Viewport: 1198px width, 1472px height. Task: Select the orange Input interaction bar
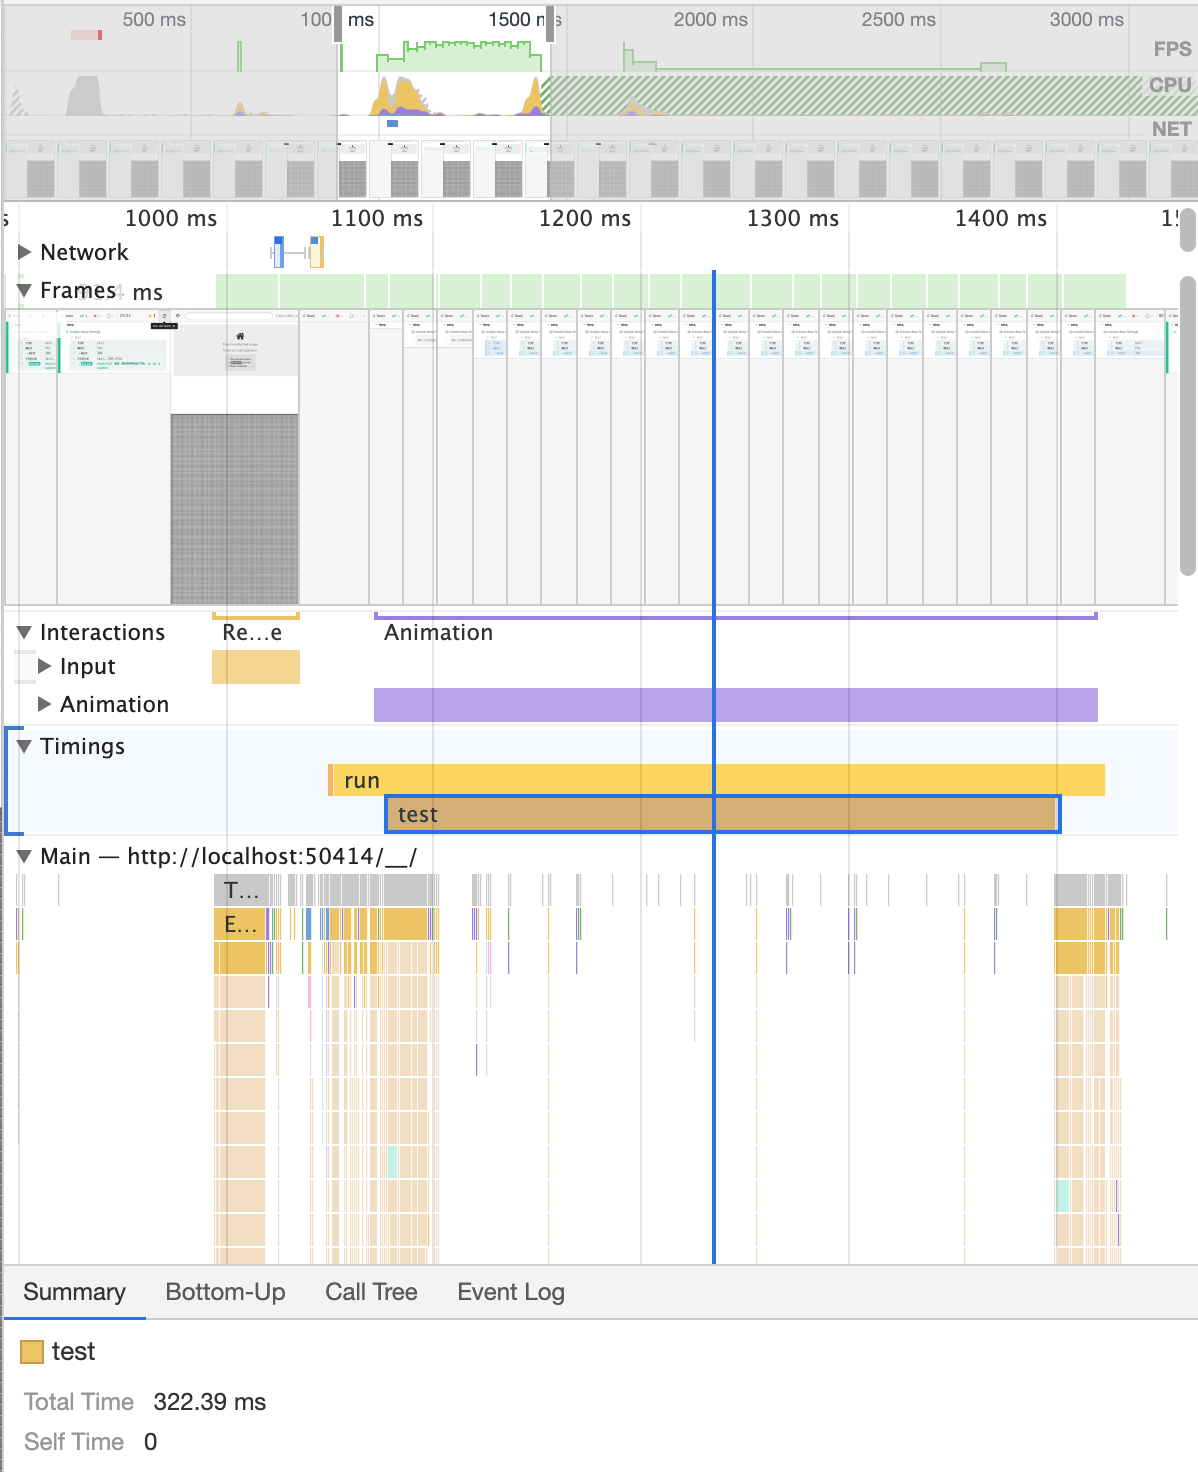256,667
